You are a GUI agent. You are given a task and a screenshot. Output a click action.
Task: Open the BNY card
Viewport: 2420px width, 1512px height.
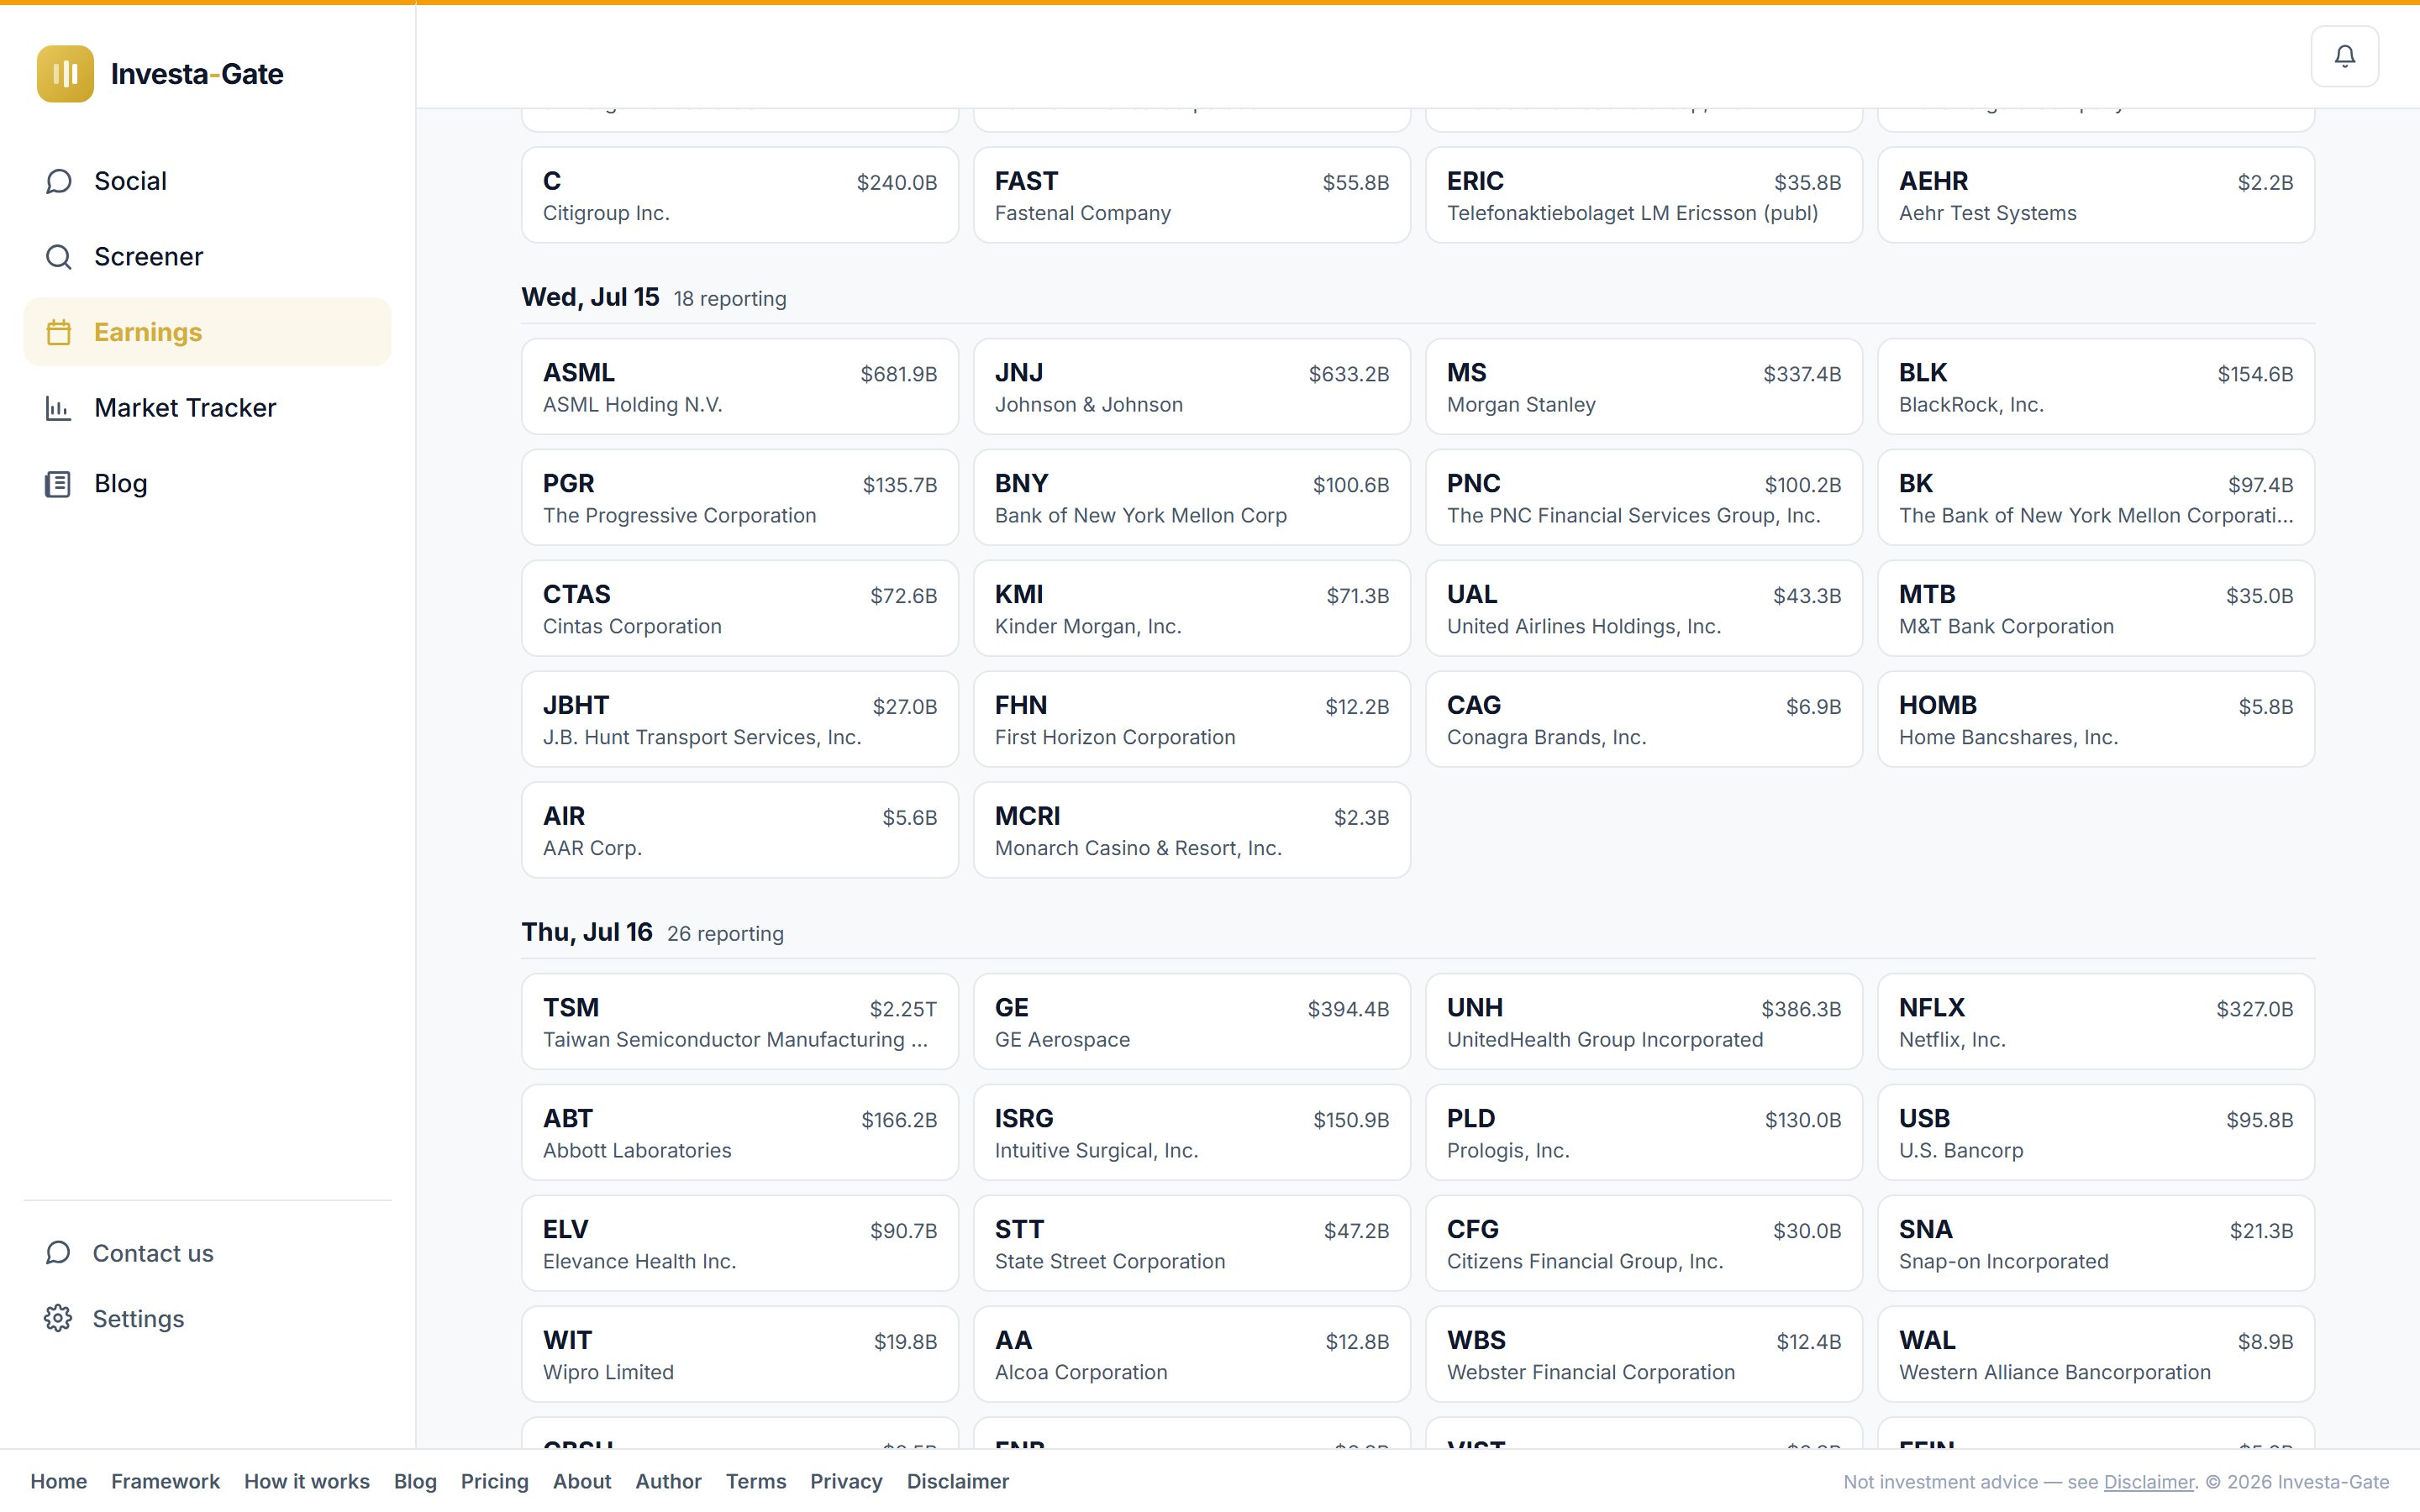1192,497
